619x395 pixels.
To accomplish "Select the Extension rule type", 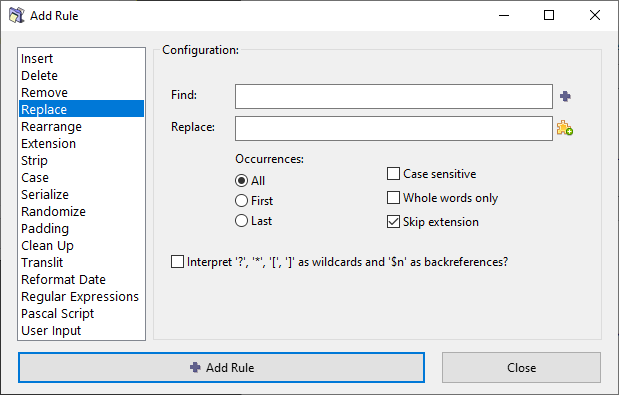I will tap(81, 143).
